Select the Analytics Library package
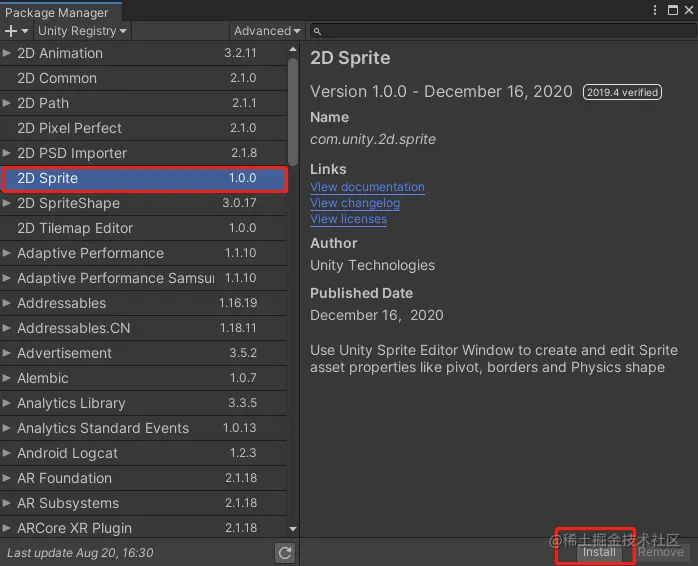This screenshot has height=566, width=698. tap(143, 403)
